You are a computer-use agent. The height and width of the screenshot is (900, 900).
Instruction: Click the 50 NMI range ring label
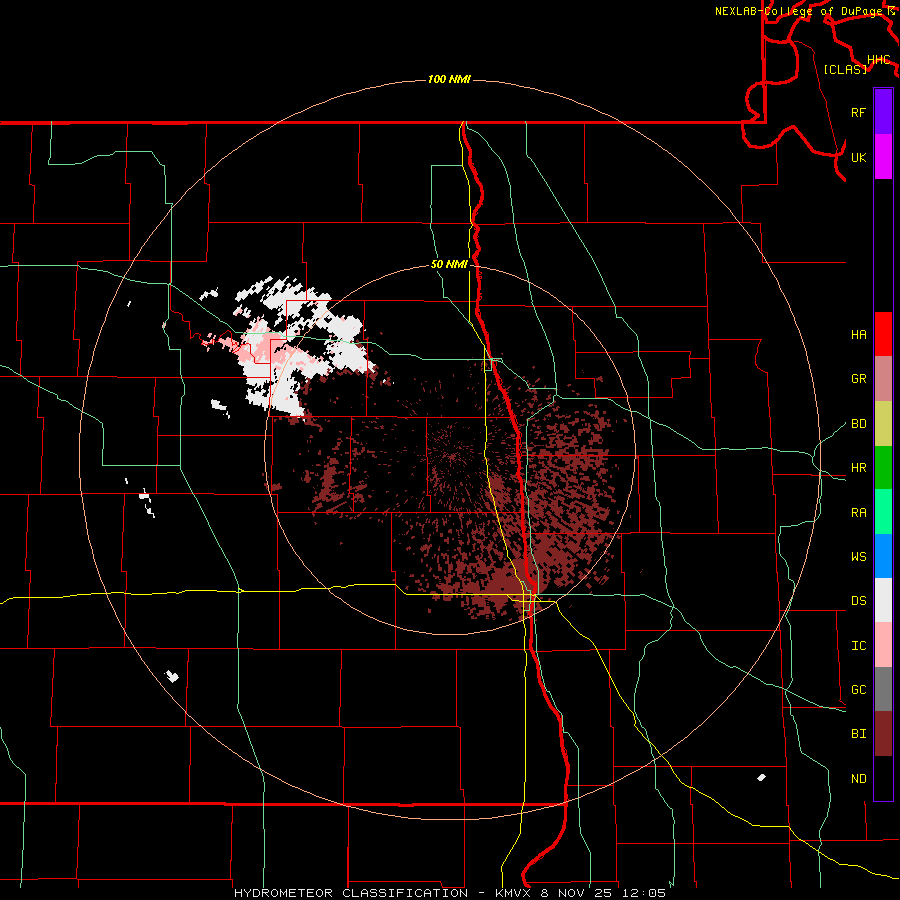pos(449,265)
